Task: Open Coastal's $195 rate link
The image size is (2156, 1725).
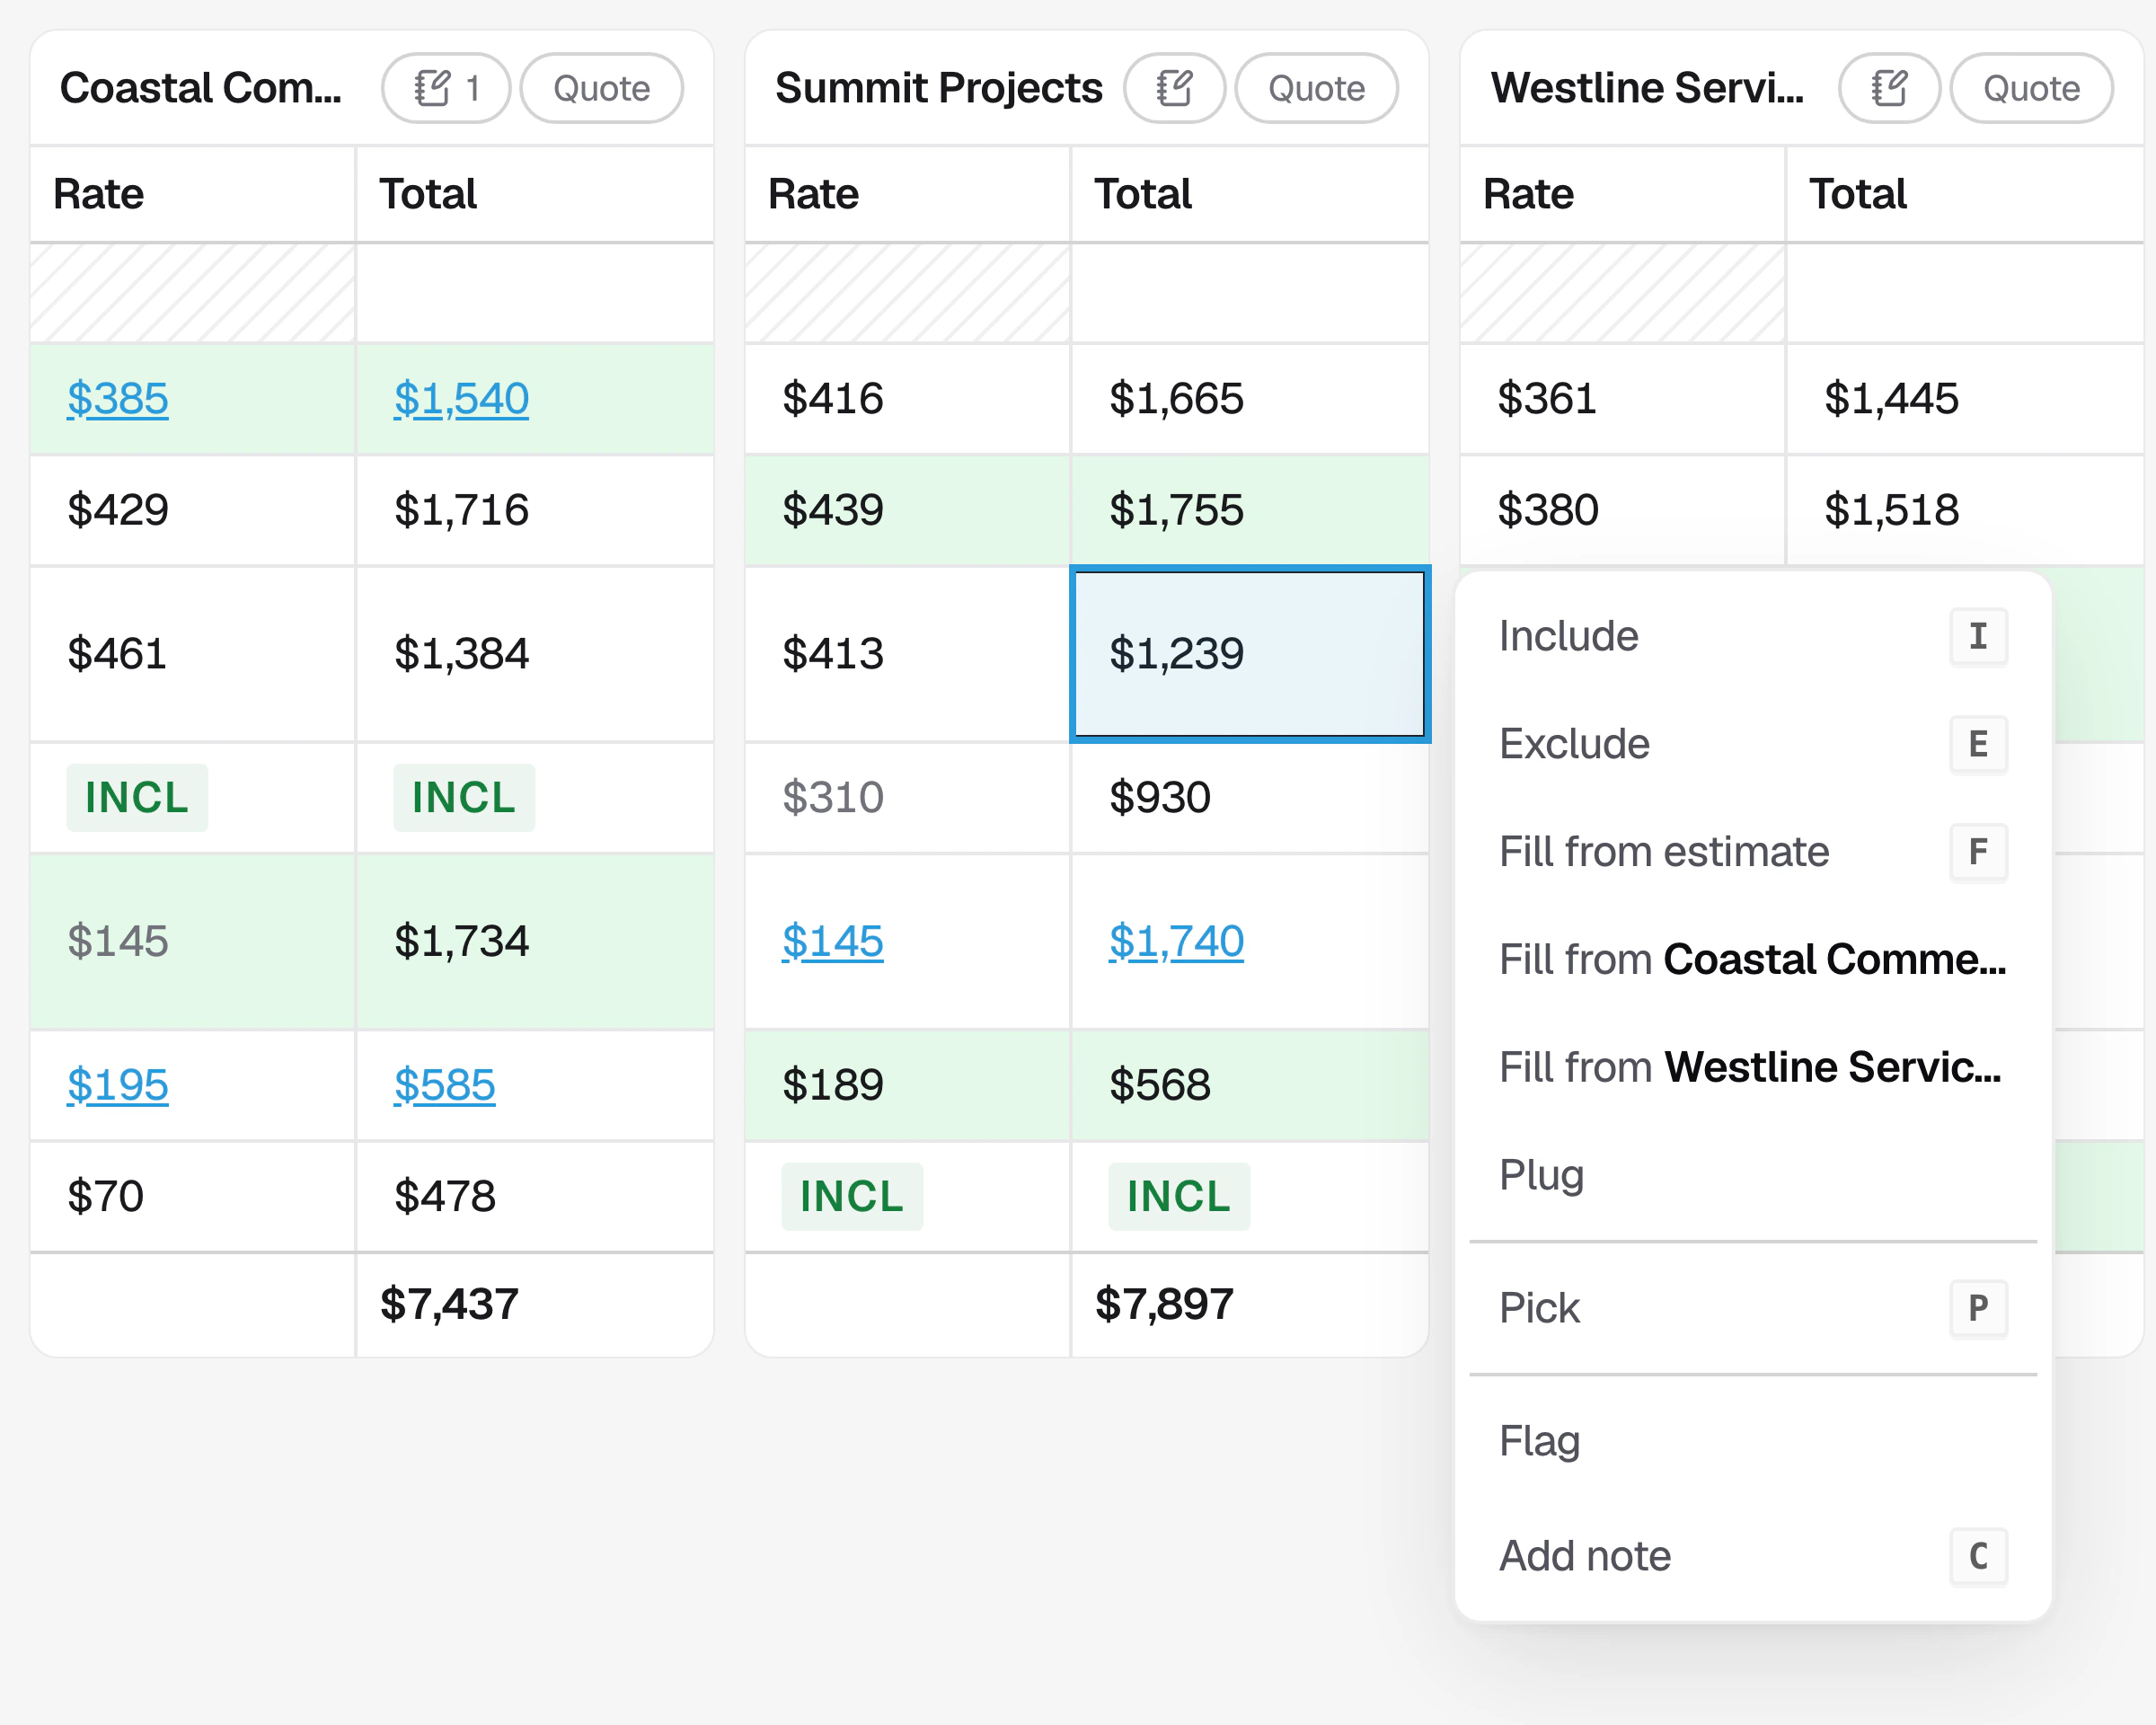Action: (x=118, y=1086)
